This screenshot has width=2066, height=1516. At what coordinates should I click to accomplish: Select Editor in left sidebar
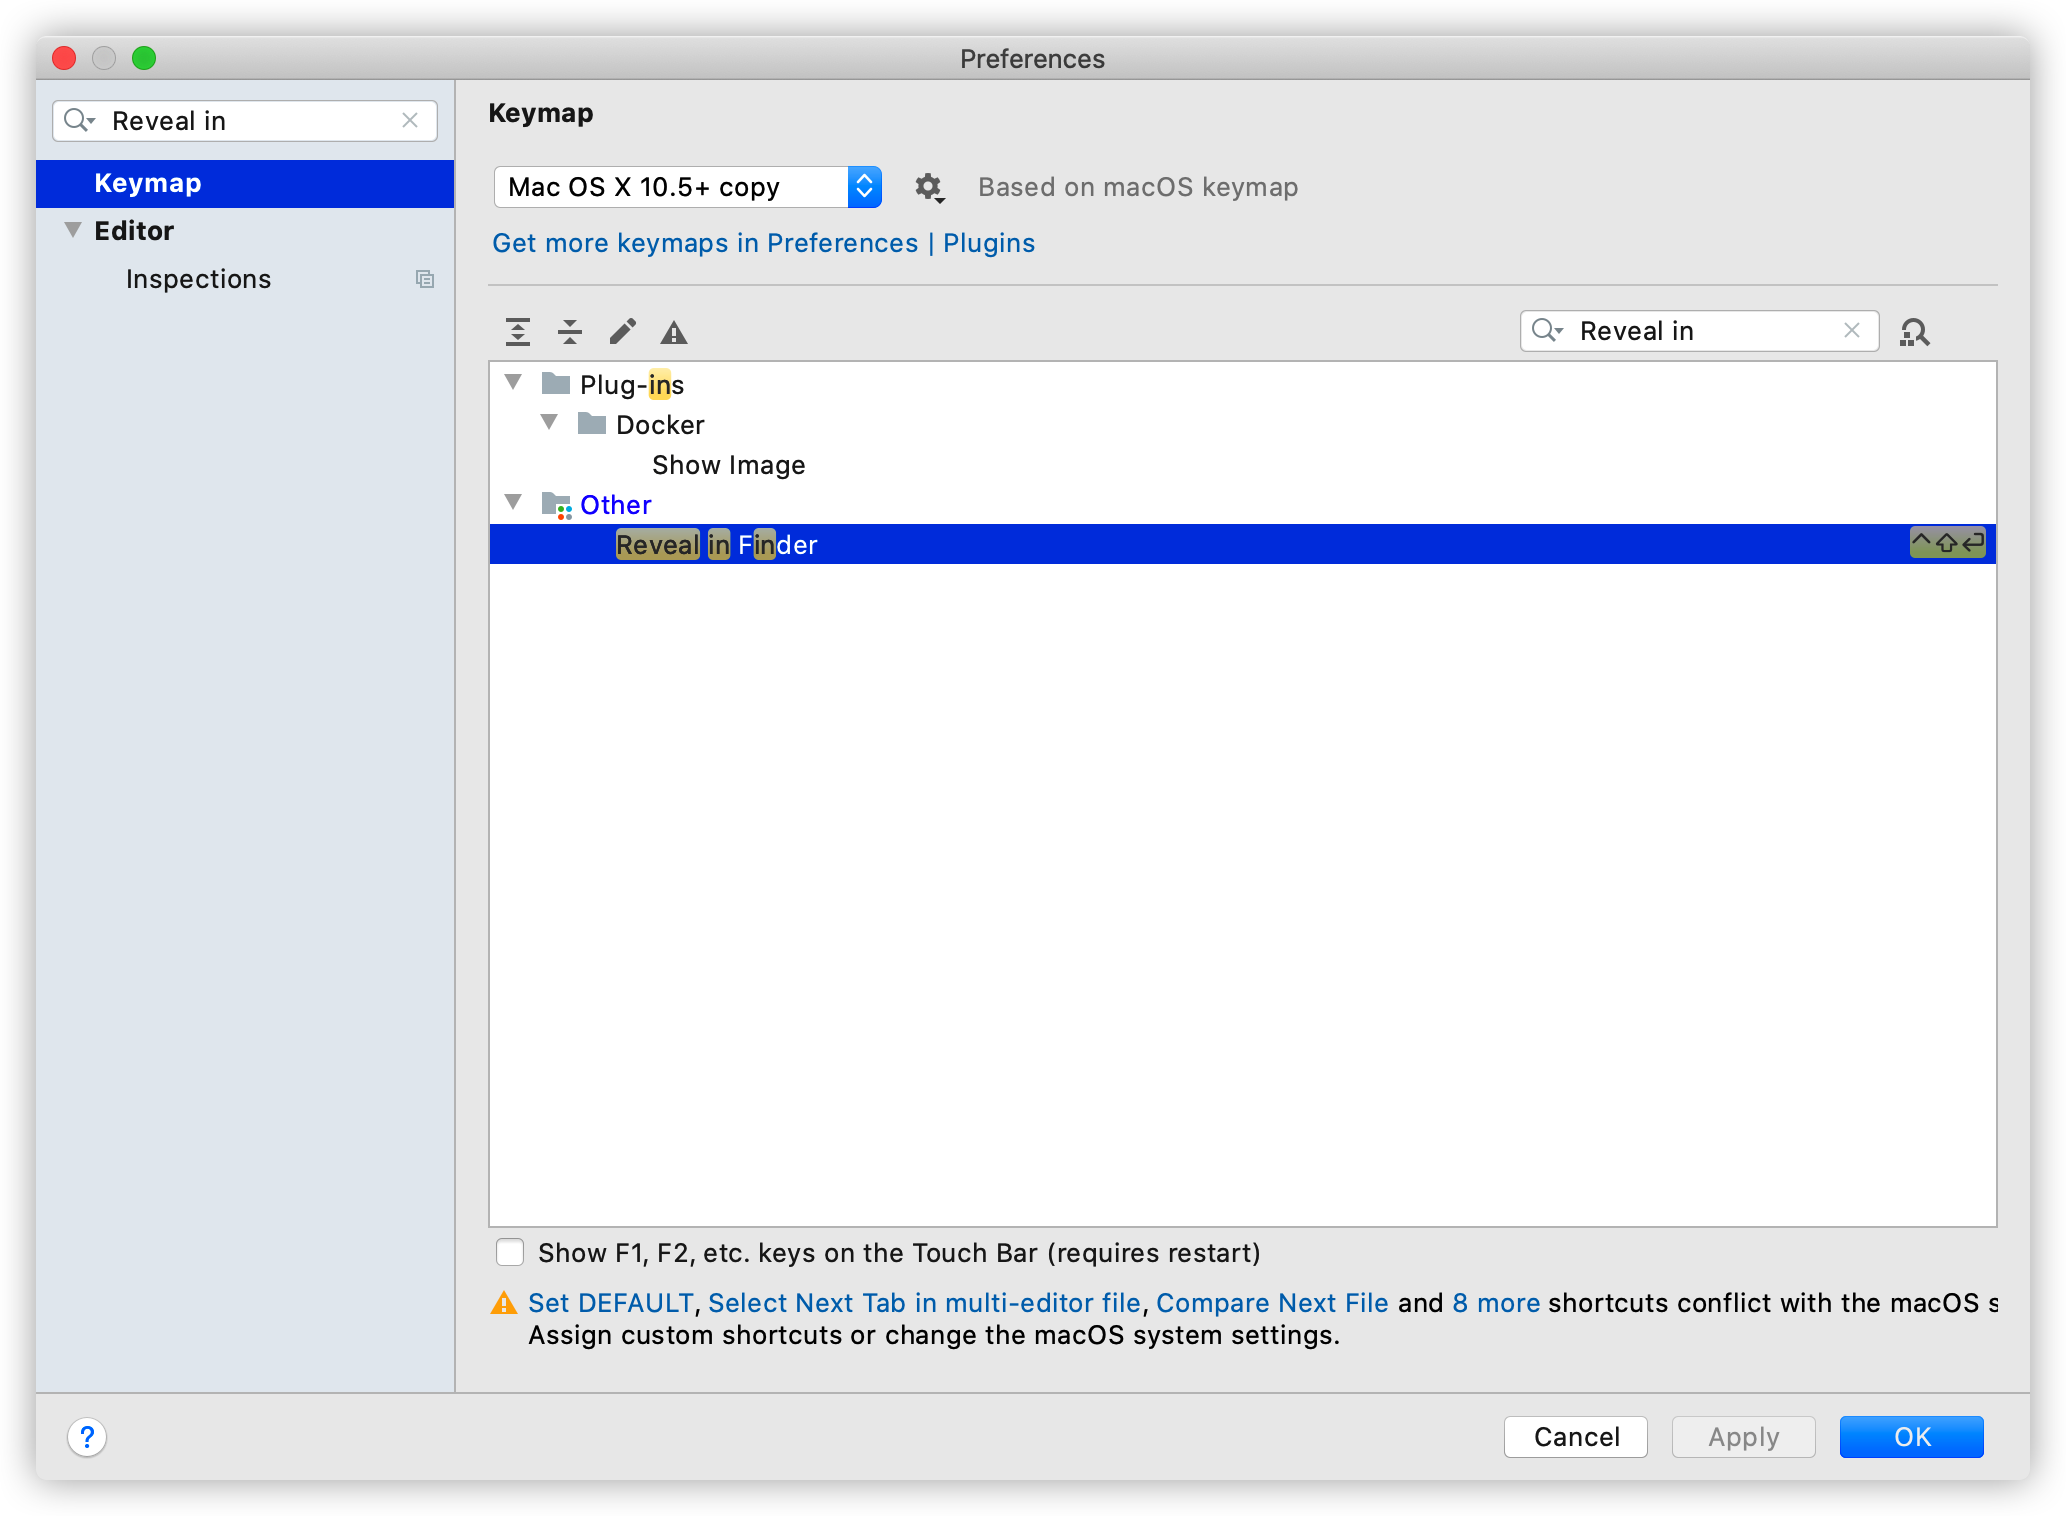pyautogui.click(x=132, y=229)
